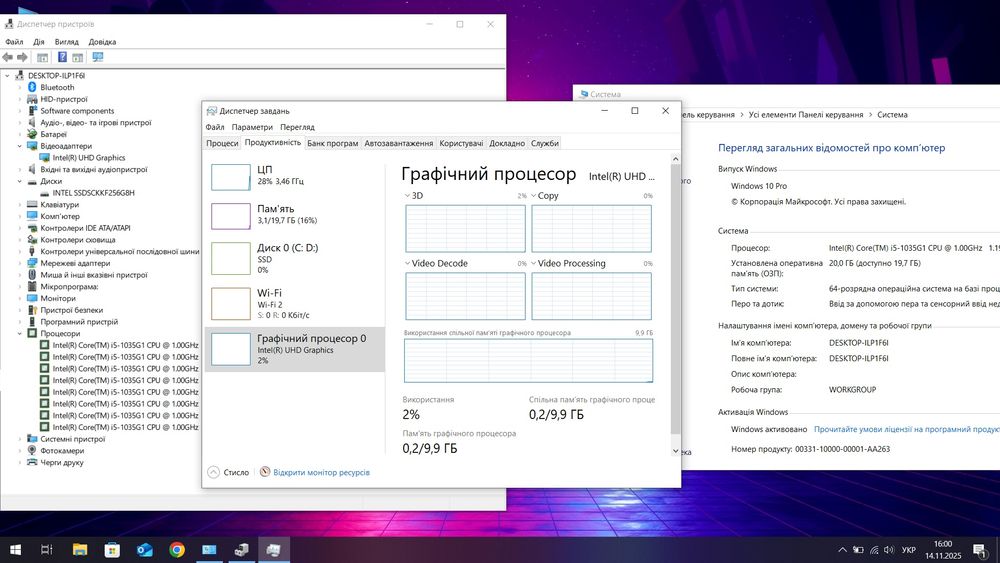
Task: Open Microsoft Store from the taskbar
Action: pyautogui.click(x=112, y=550)
